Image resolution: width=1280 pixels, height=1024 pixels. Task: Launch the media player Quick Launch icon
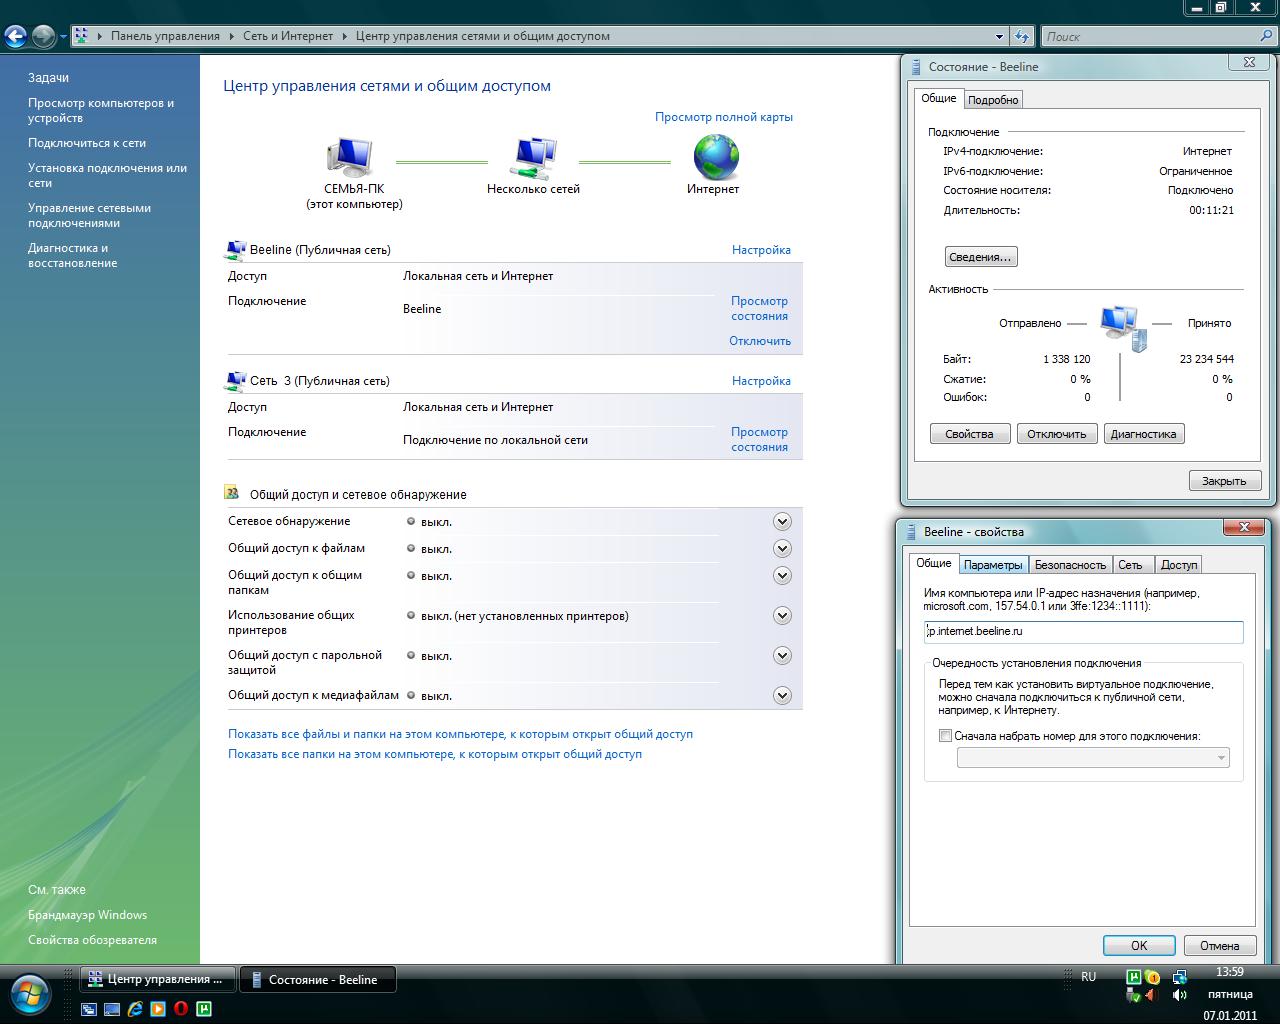[158, 1009]
